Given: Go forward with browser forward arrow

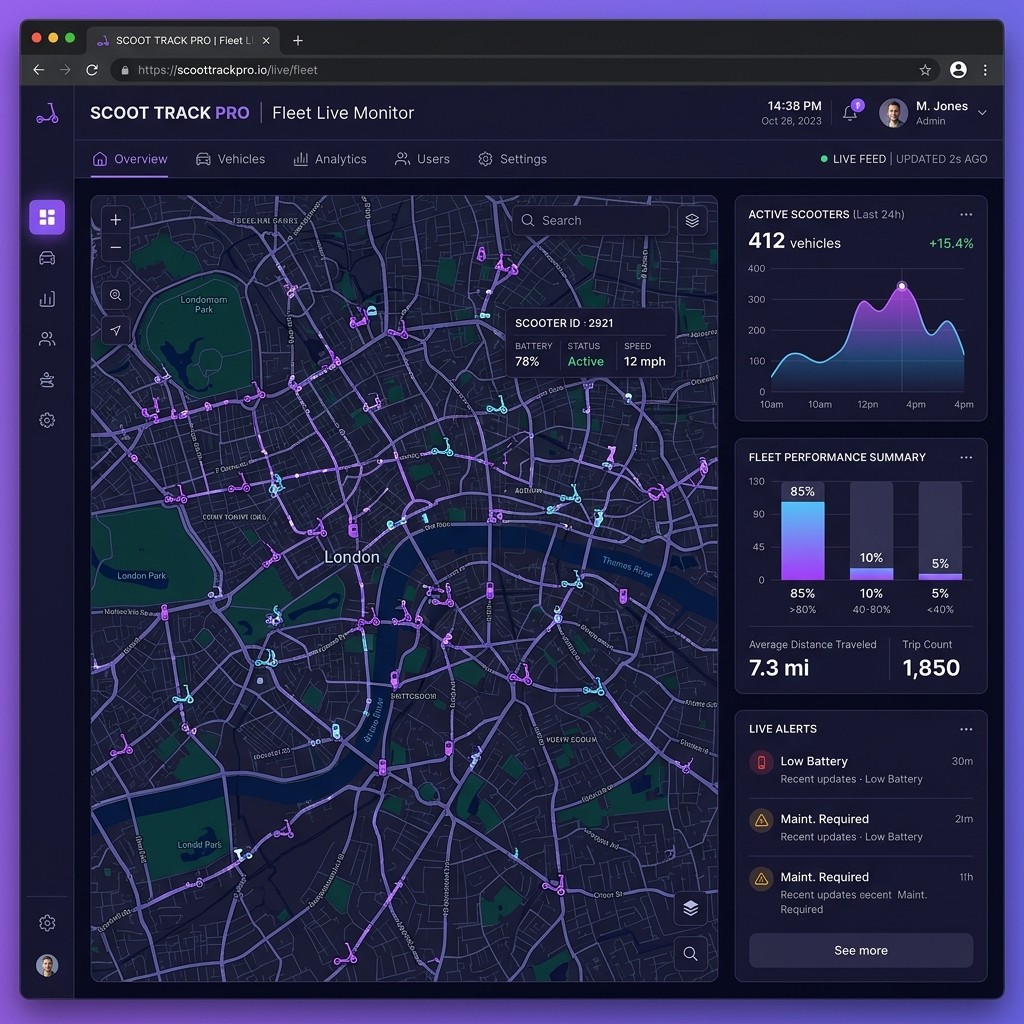Looking at the screenshot, I should (65, 70).
